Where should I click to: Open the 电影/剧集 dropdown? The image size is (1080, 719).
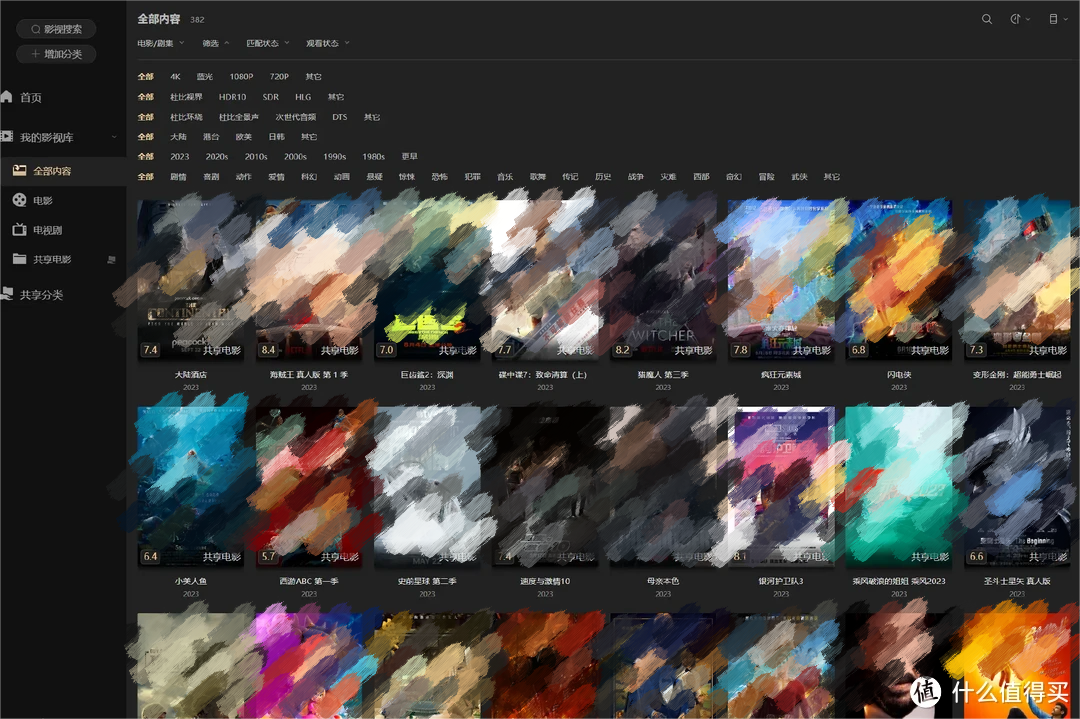tap(160, 43)
